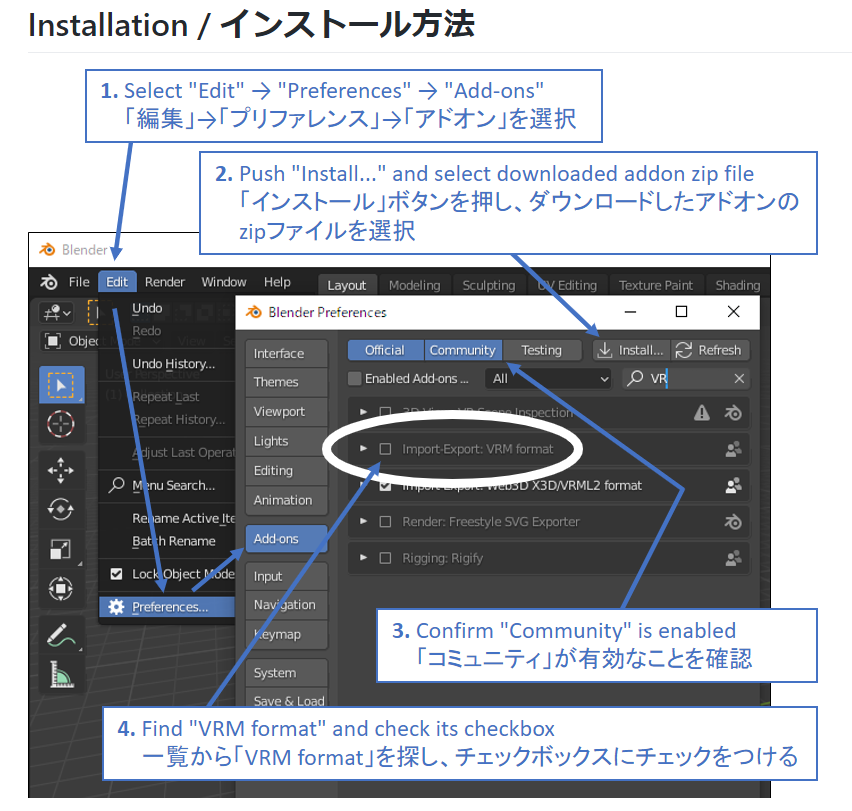Select the Measure tool icon
The height and width of the screenshot is (811, 852).
61,674
